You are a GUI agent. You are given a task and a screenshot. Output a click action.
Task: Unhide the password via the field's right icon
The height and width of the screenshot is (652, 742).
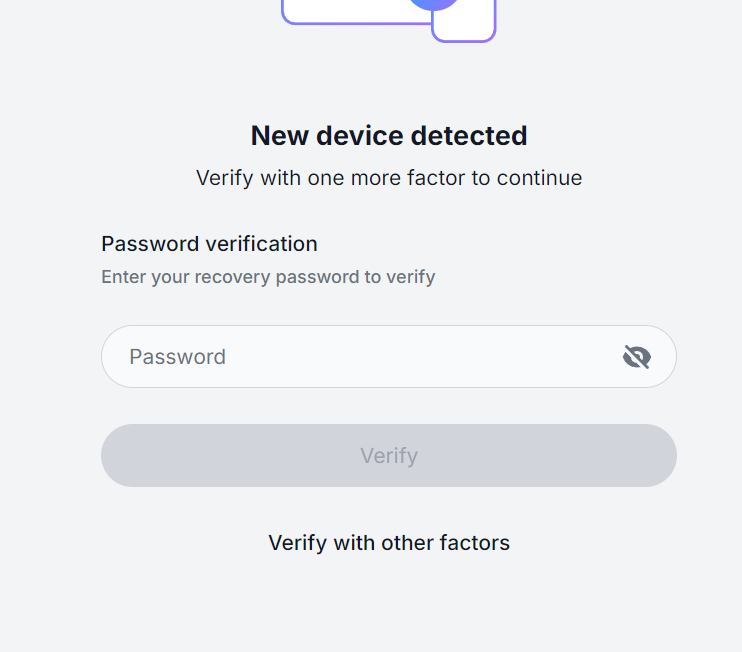pyautogui.click(x=637, y=357)
